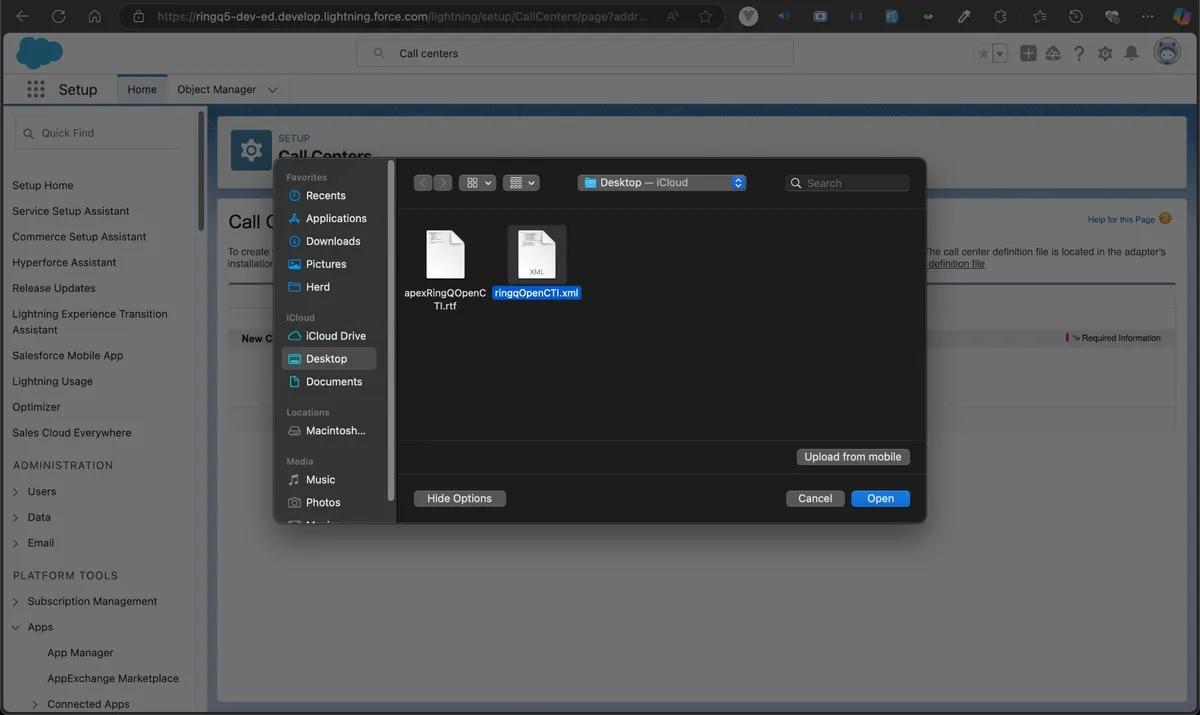This screenshot has height=715, width=1200.
Task: Reload the page with the refresh icon
Action: click(x=59, y=16)
